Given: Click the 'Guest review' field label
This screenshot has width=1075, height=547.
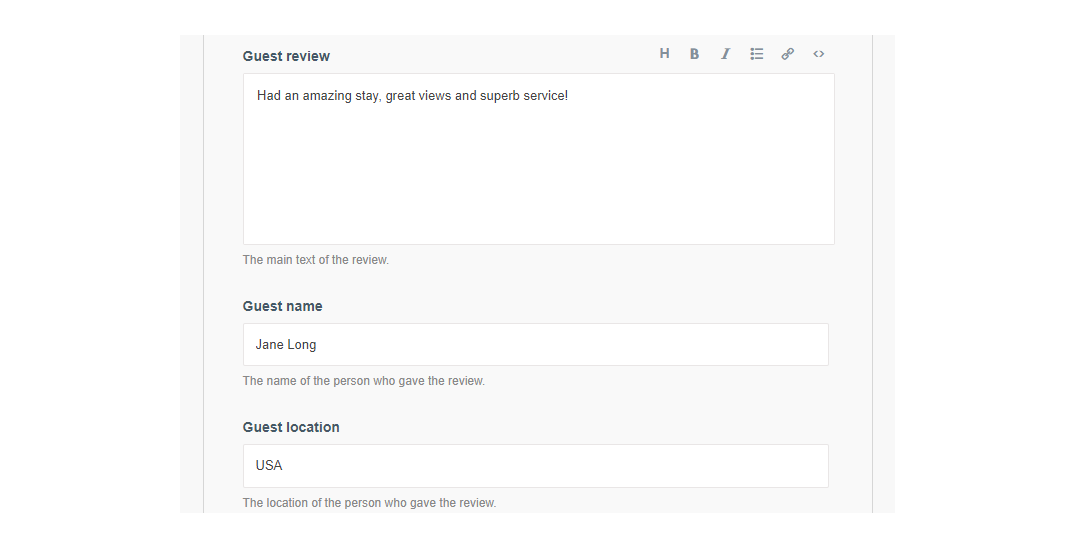Looking at the screenshot, I should [x=286, y=56].
